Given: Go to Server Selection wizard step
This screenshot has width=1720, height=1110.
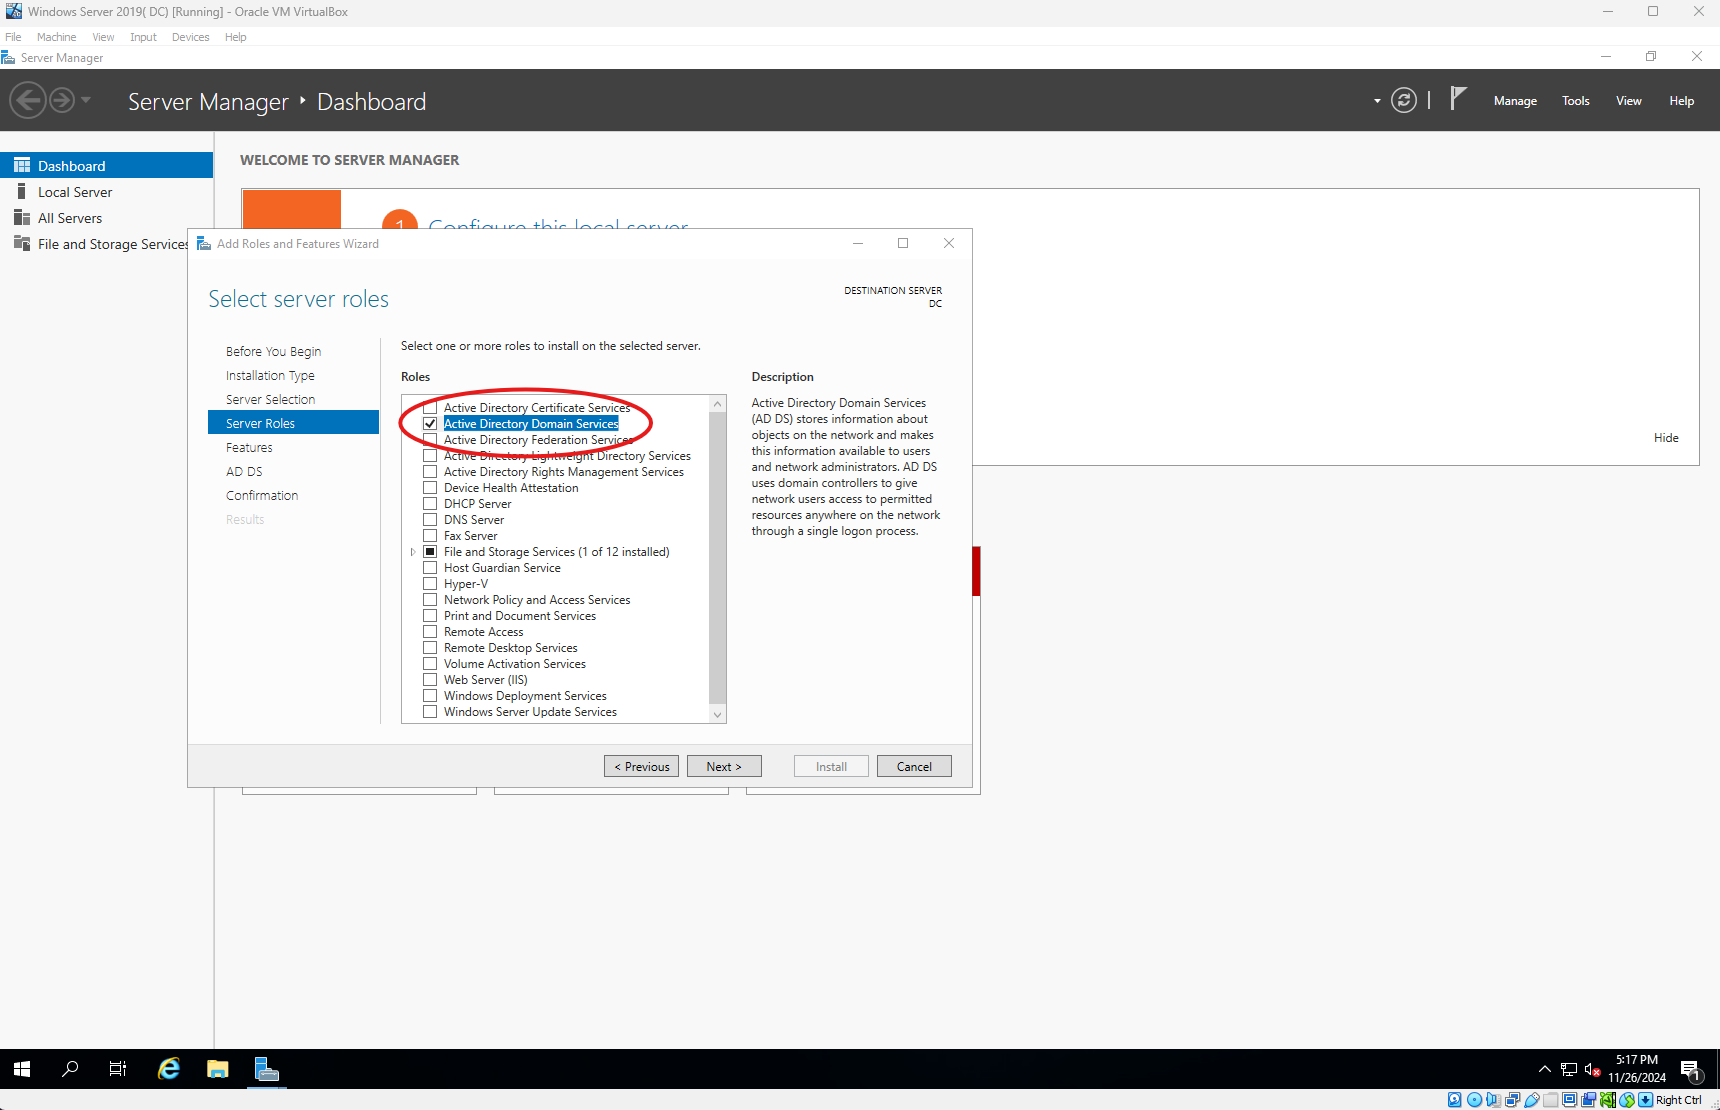Looking at the screenshot, I should 270,400.
